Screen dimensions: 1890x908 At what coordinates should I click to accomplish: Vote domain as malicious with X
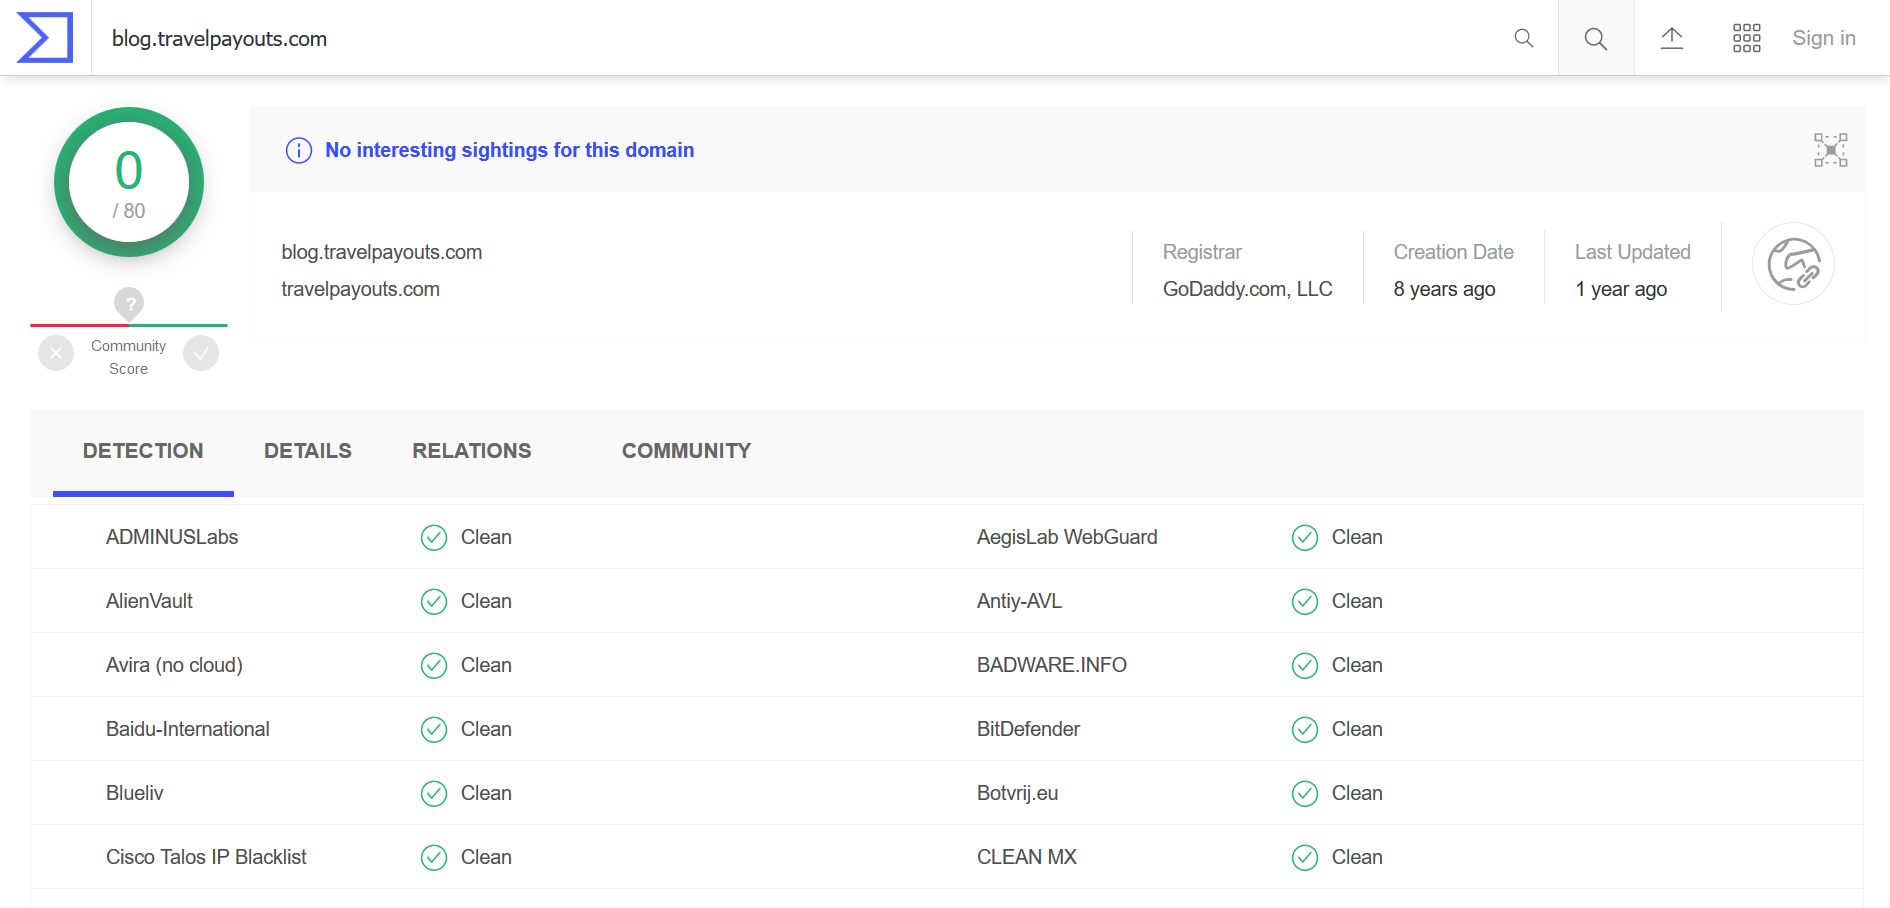point(56,353)
